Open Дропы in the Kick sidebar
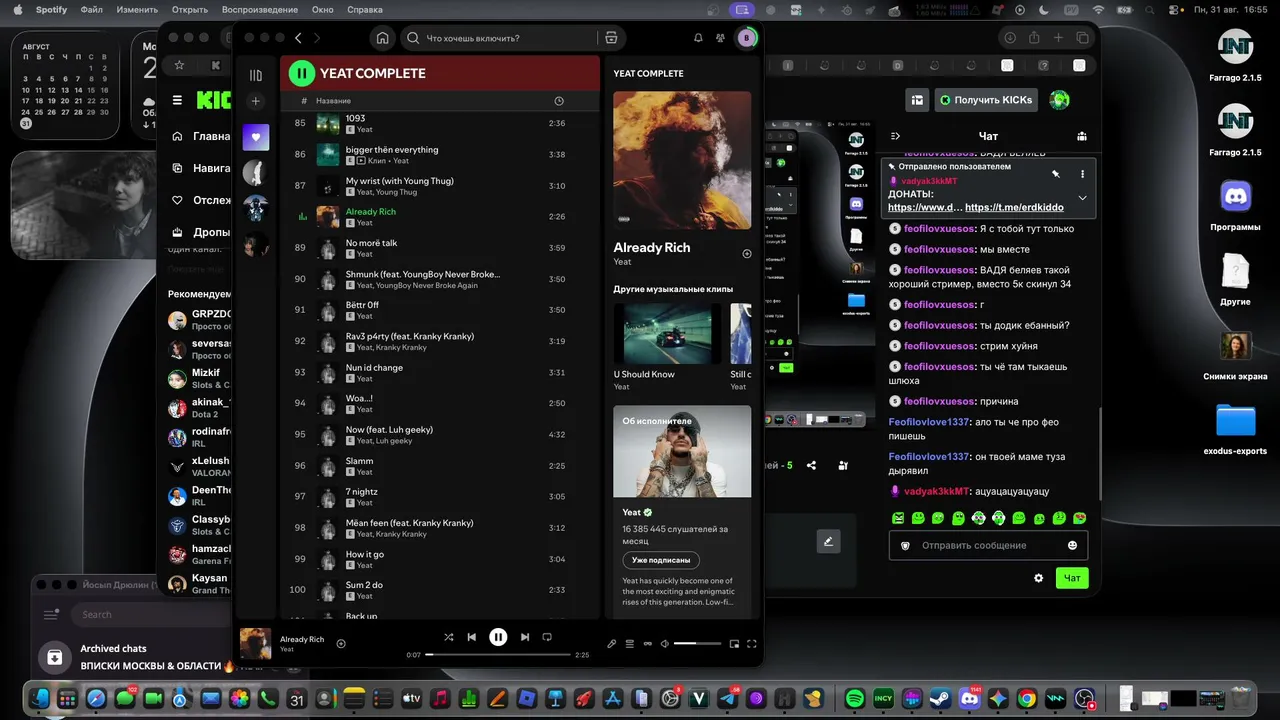Image resolution: width=1280 pixels, height=720 pixels. [202, 232]
